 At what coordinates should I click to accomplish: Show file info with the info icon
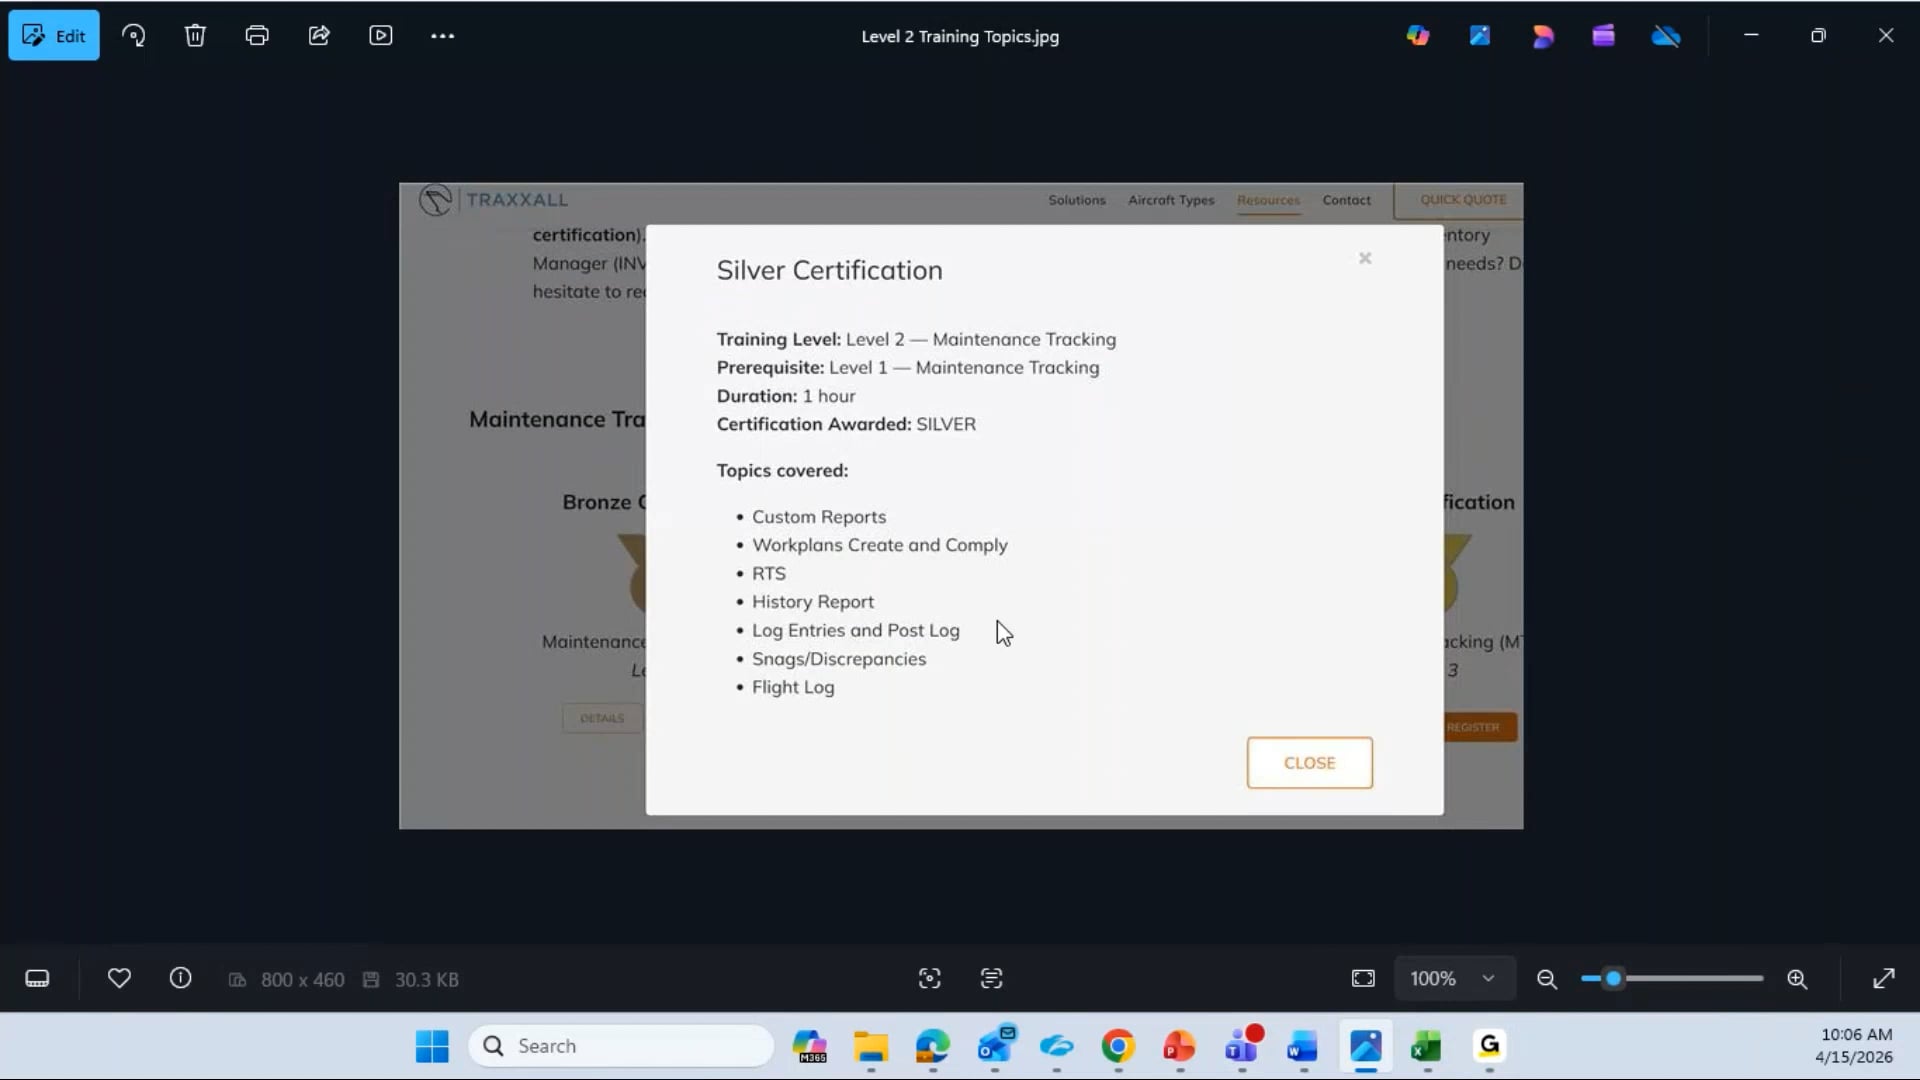click(x=181, y=979)
